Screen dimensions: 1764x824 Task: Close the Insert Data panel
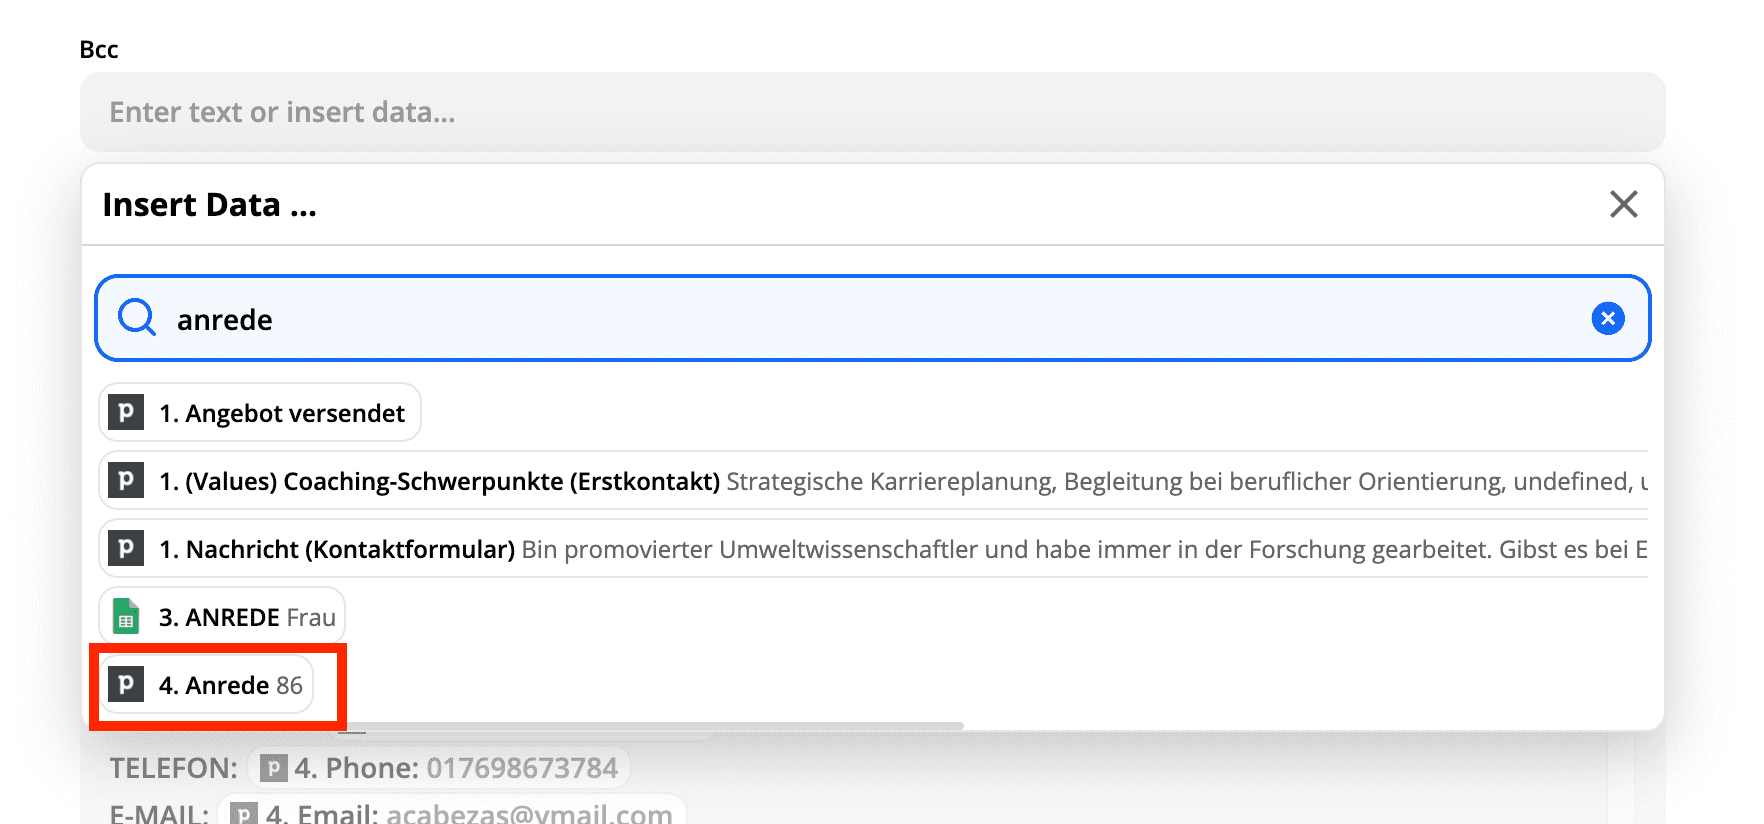click(1624, 204)
